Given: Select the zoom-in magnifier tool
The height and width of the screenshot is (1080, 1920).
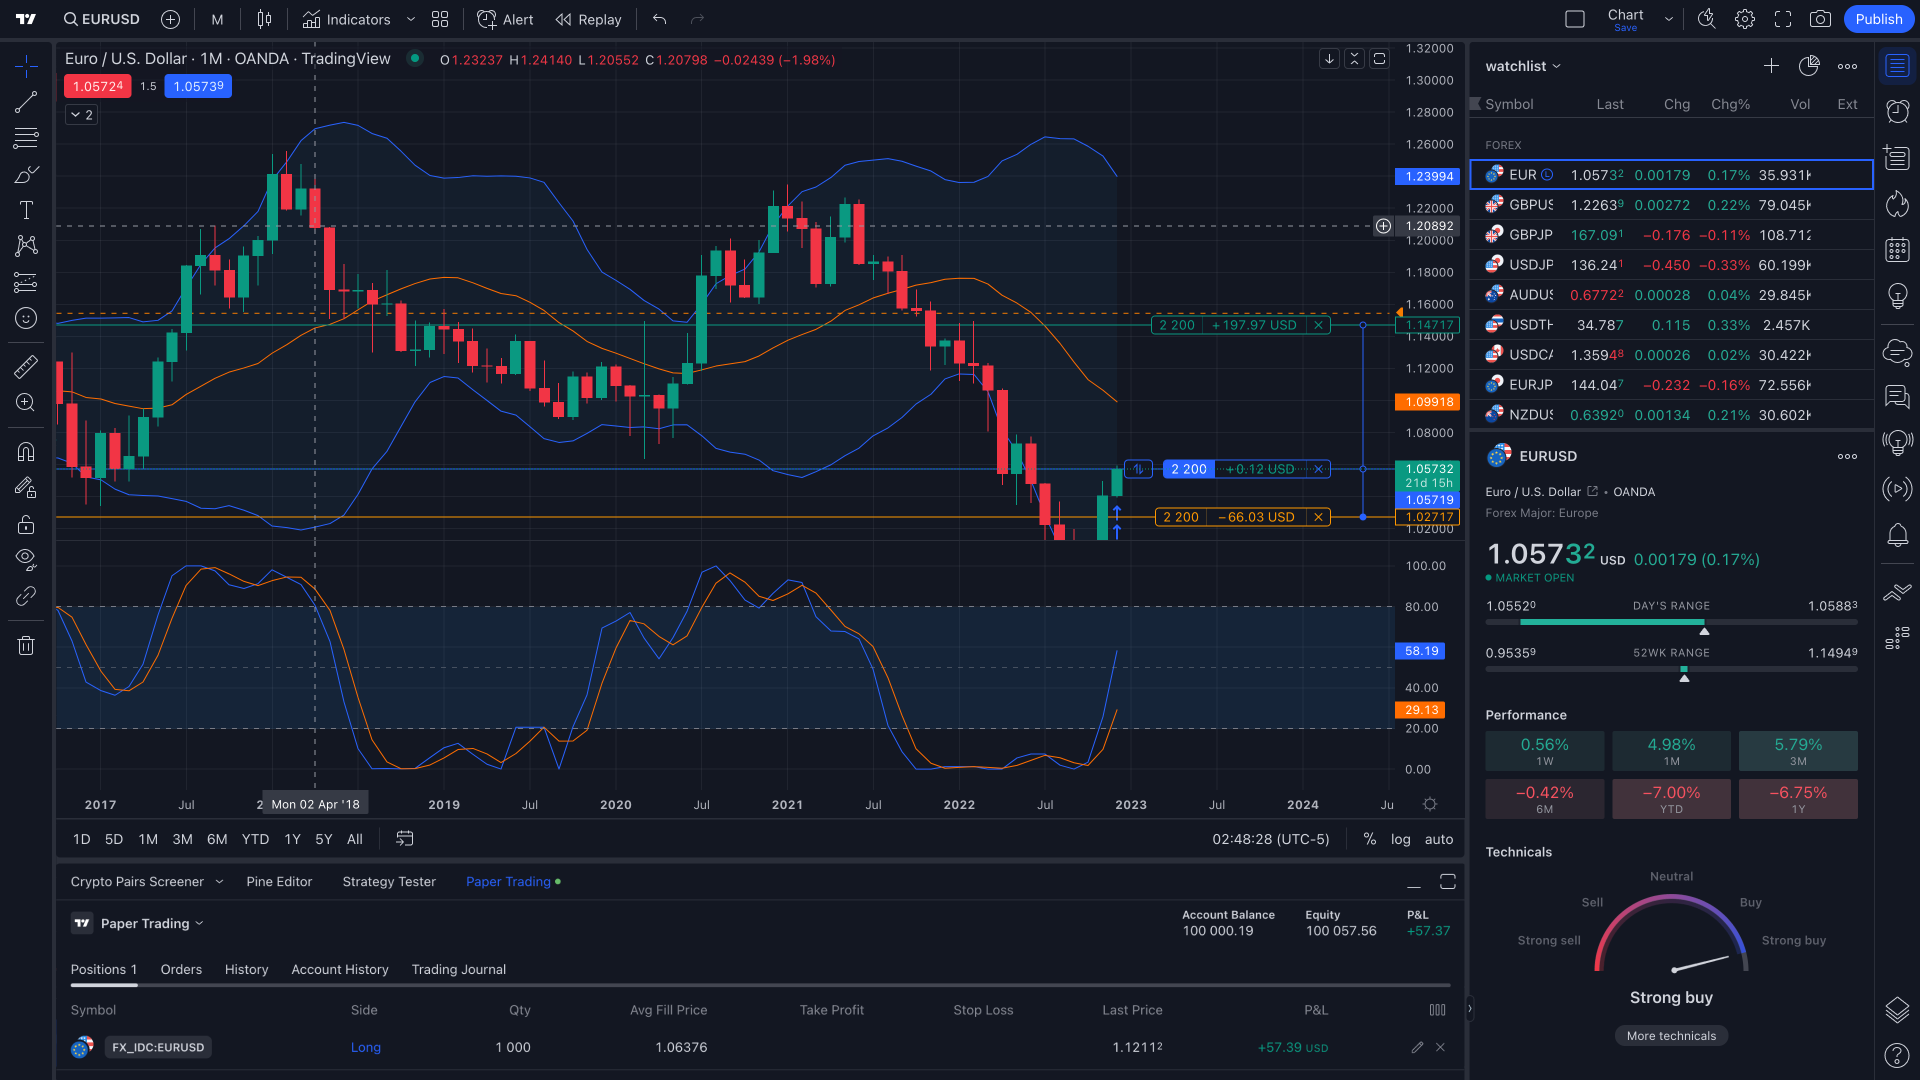Looking at the screenshot, I should (25, 403).
